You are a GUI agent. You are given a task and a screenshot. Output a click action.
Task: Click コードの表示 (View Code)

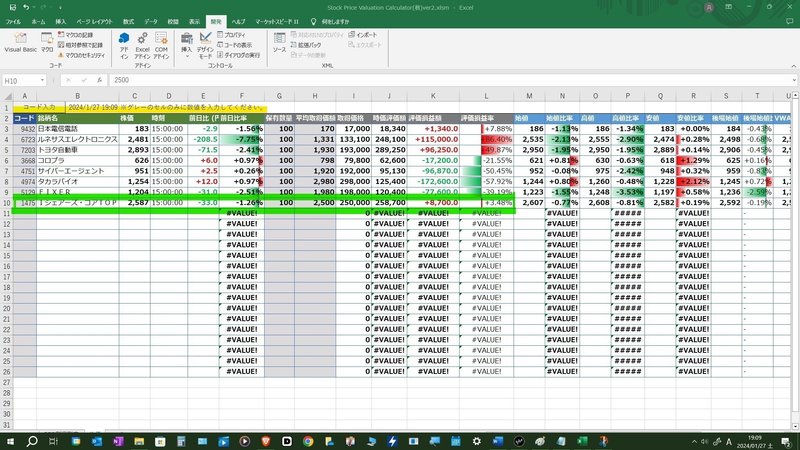pos(234,45)
